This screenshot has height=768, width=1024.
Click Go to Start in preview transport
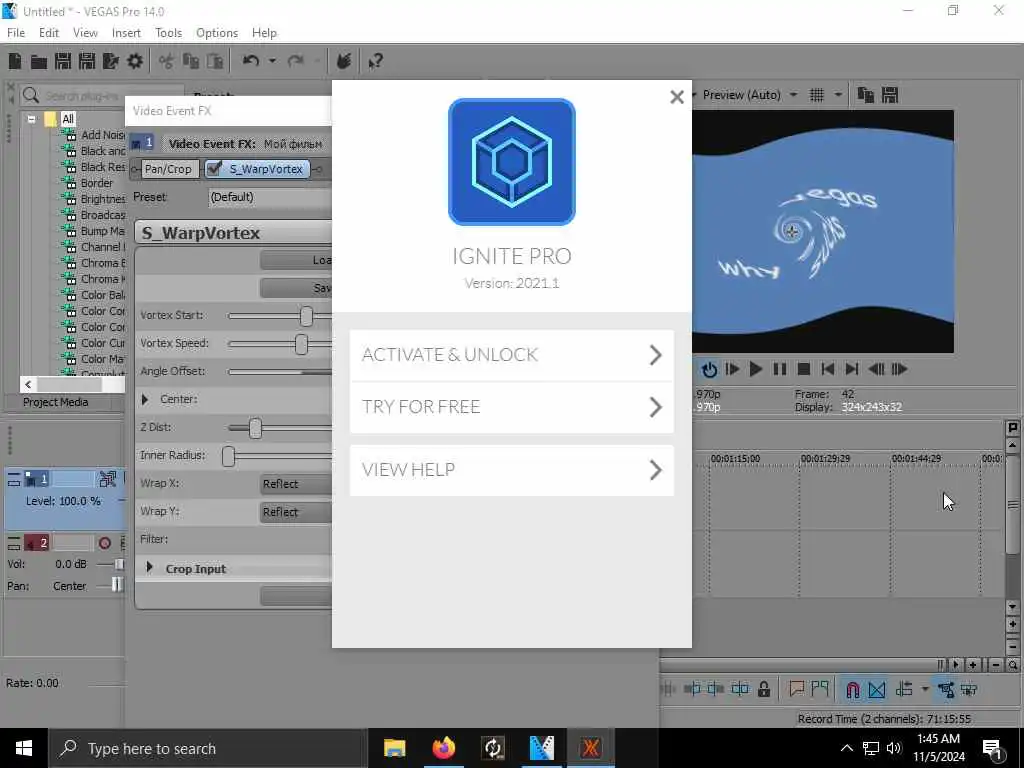[827, 370]
